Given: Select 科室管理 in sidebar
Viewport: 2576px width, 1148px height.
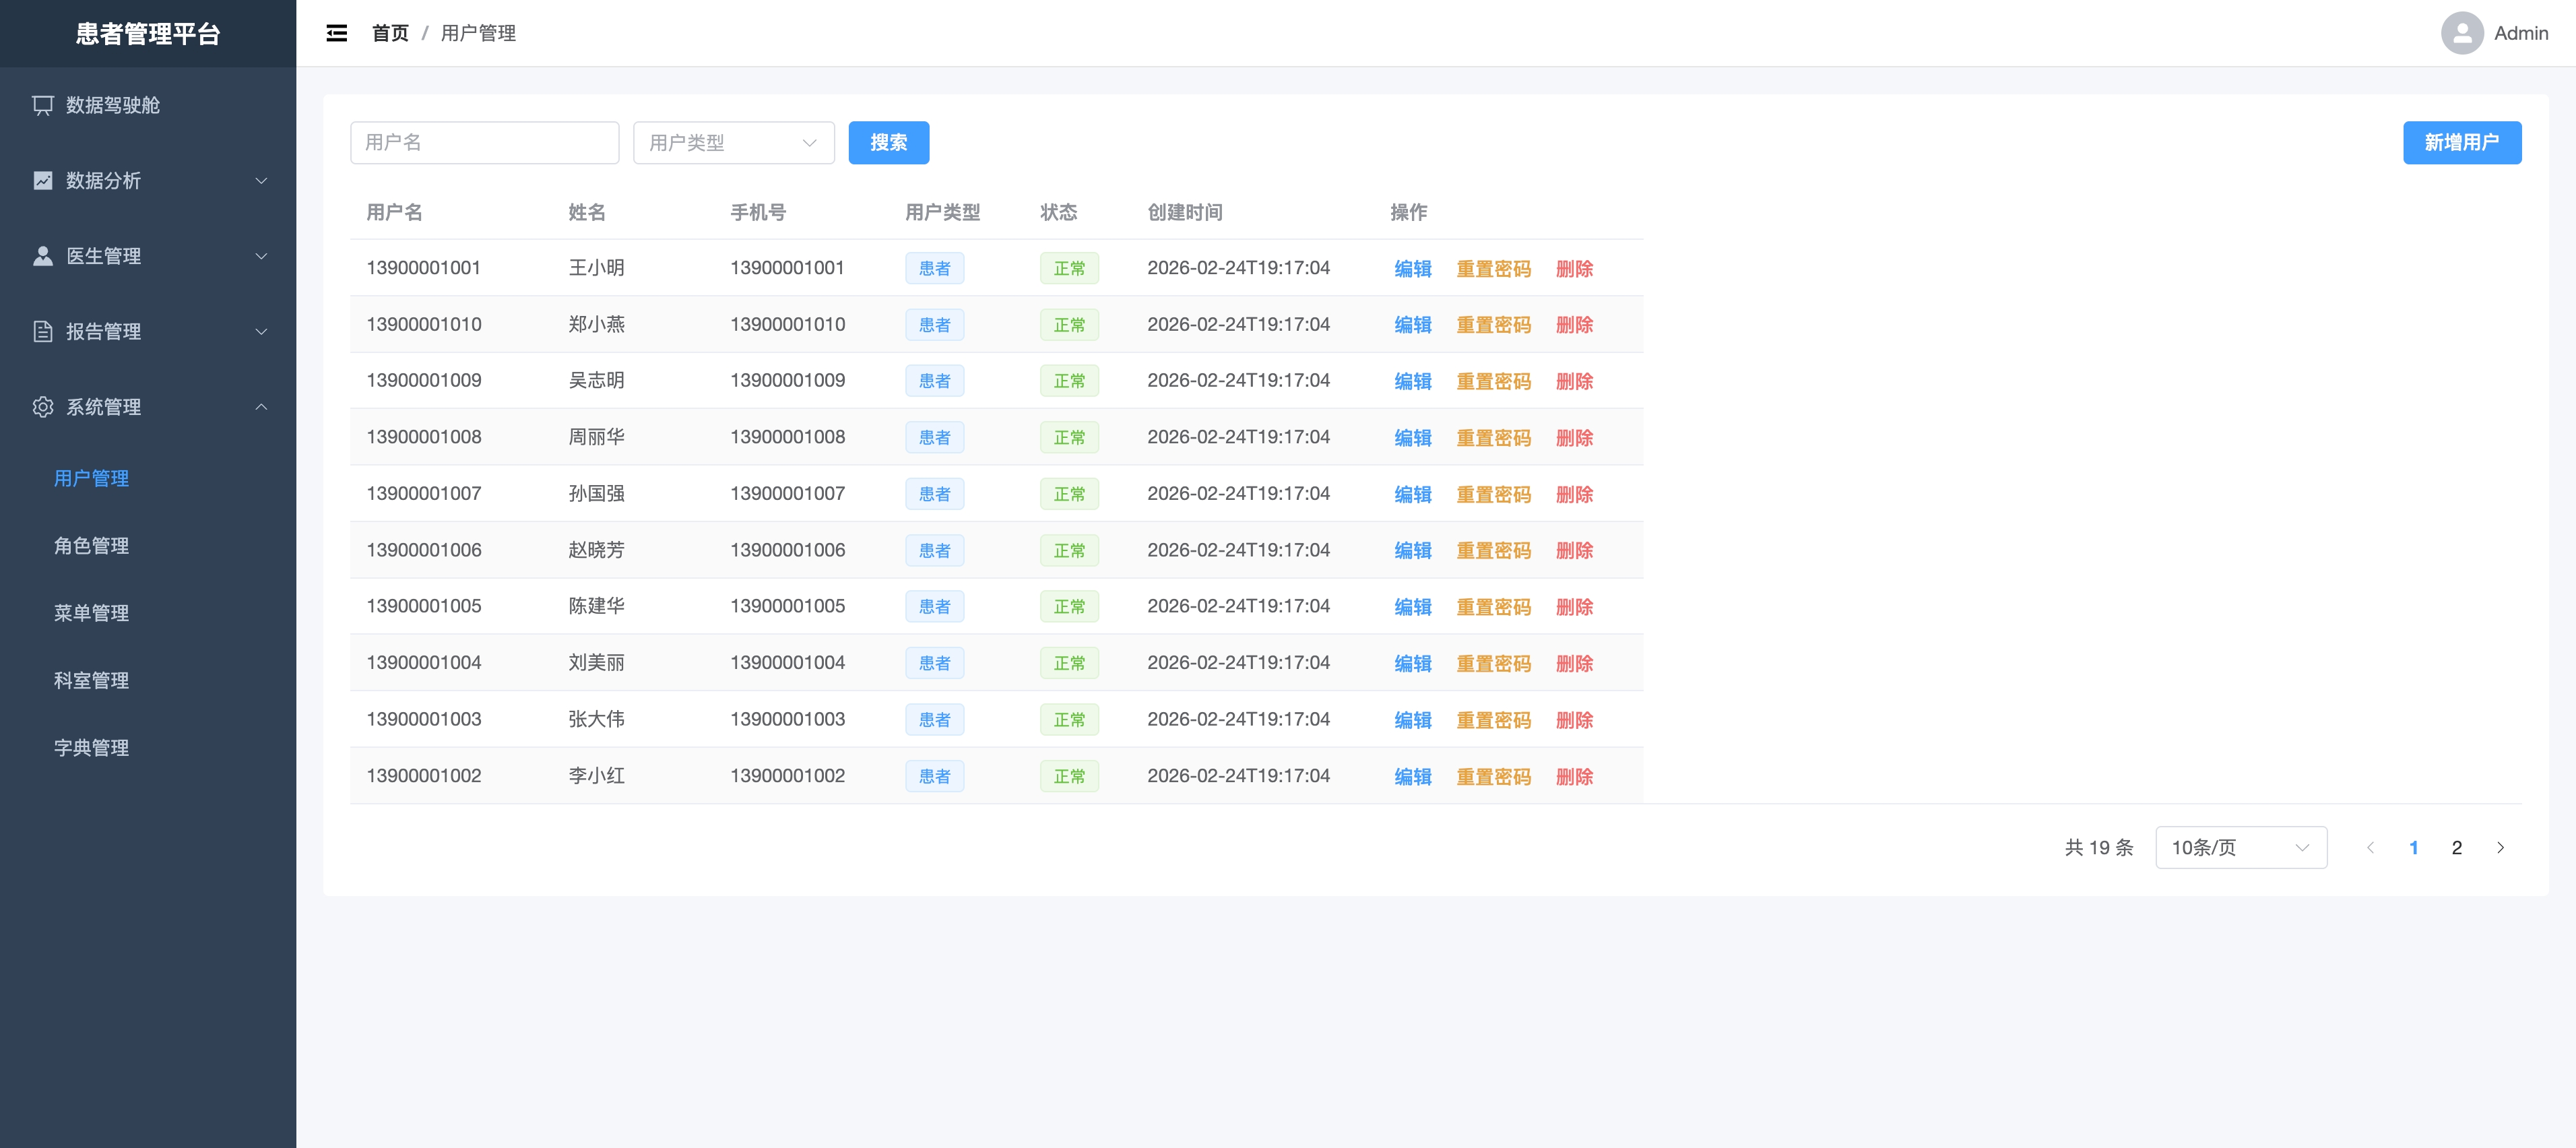Looking at the screenshot, I should (91, 680).
